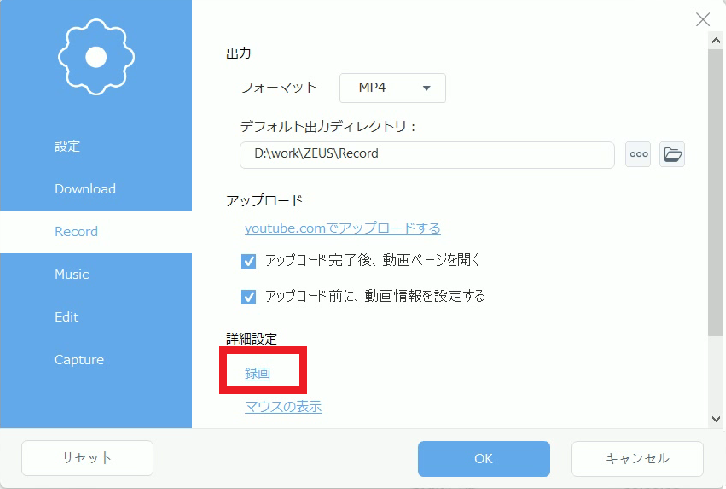Screen dimensions: 726x489
Task: Close the settings dialog with X
Action: click(703, 18)
